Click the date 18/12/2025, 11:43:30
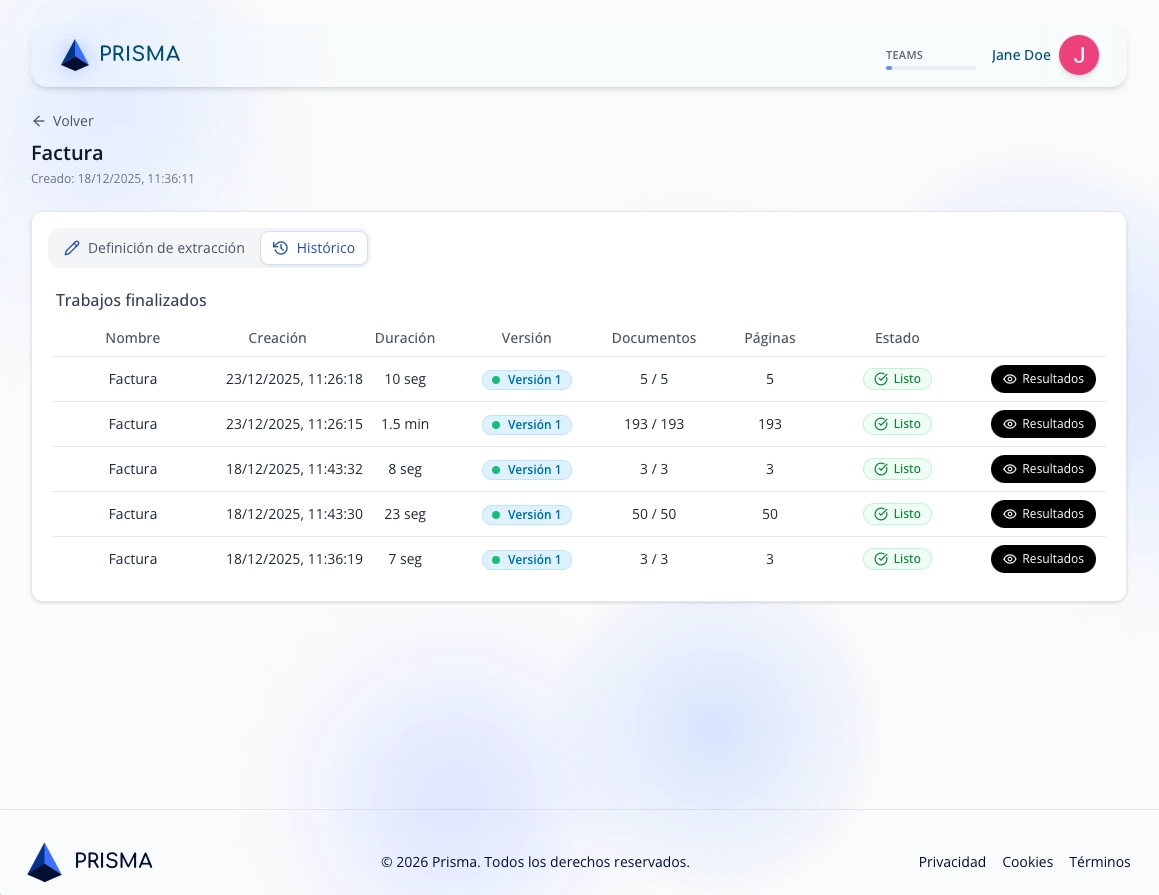Image resolution: width=1159 pixels, height=895 pixels. (x=294, y=514)
